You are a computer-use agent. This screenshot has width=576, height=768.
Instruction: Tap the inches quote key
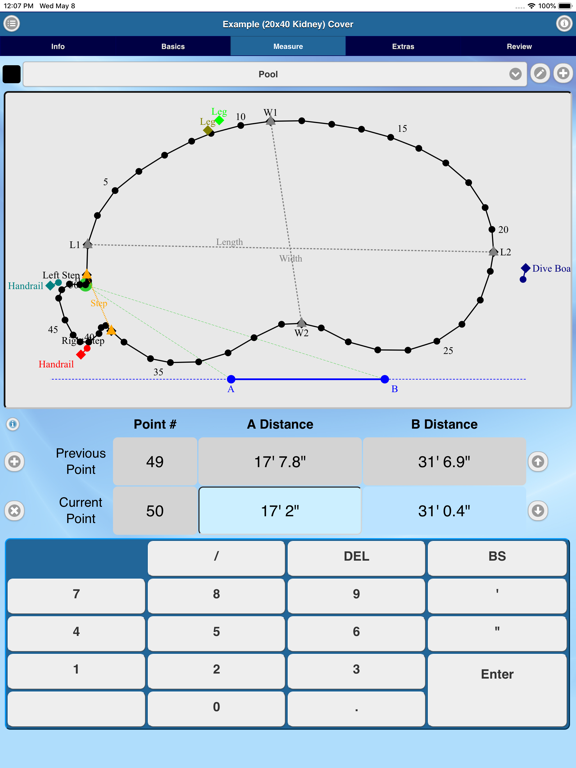click(497, 632)
